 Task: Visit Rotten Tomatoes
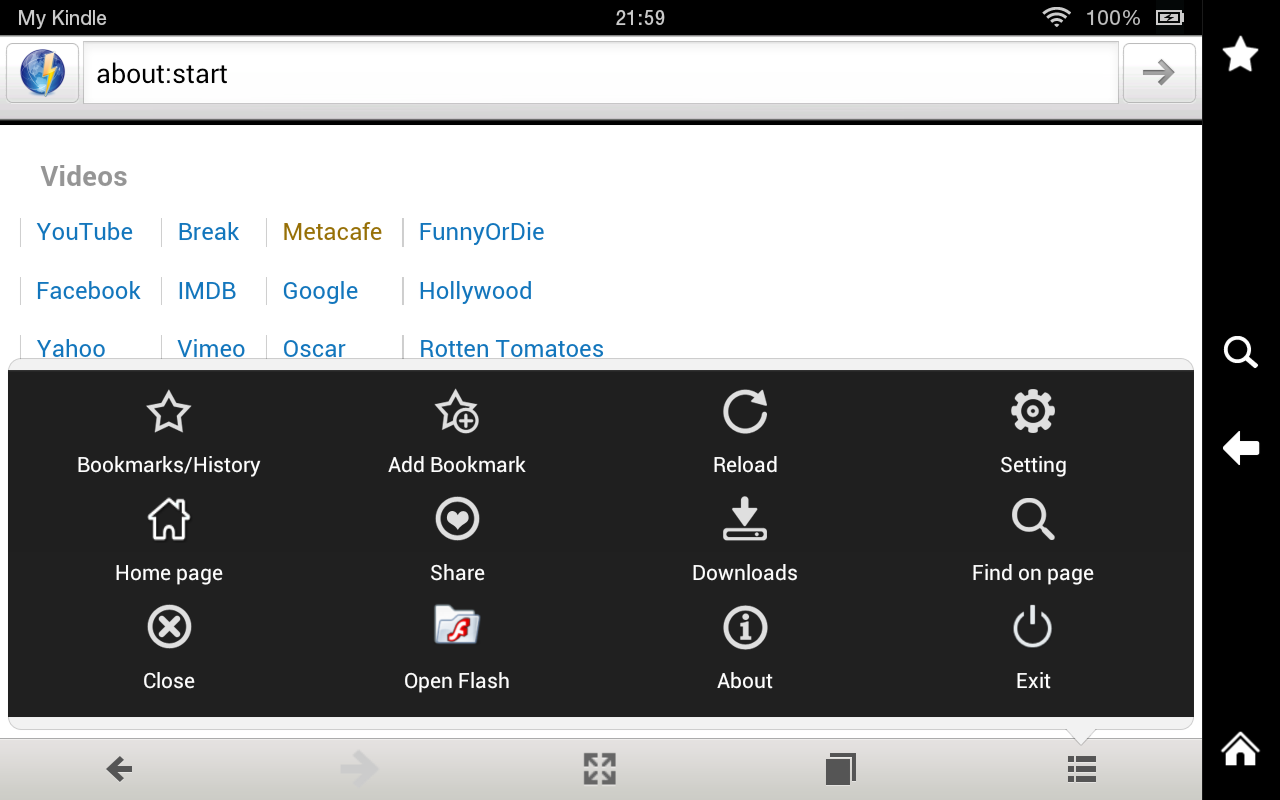511,348
